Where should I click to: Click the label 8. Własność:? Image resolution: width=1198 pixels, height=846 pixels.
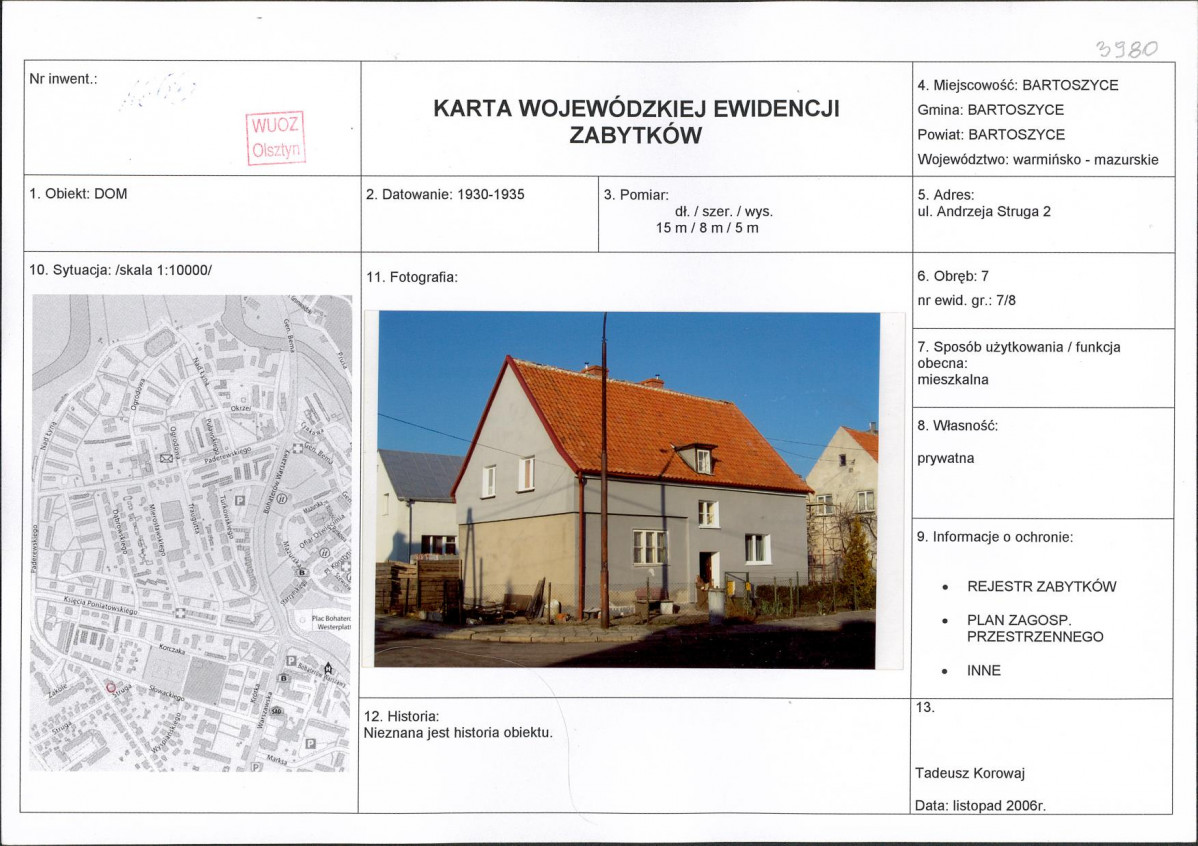(x=957, y=426)
